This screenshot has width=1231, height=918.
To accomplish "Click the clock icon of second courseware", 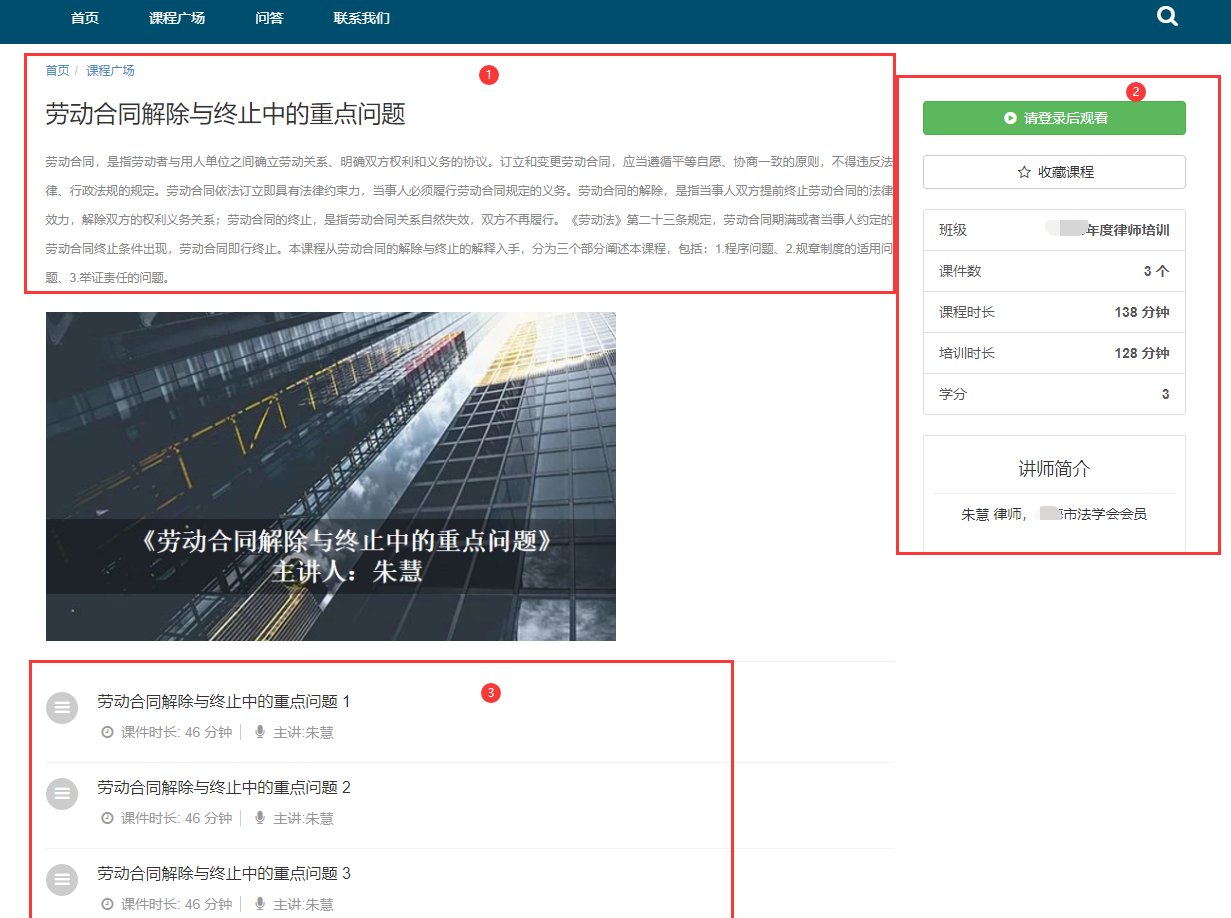I will [x=108, y=819].
